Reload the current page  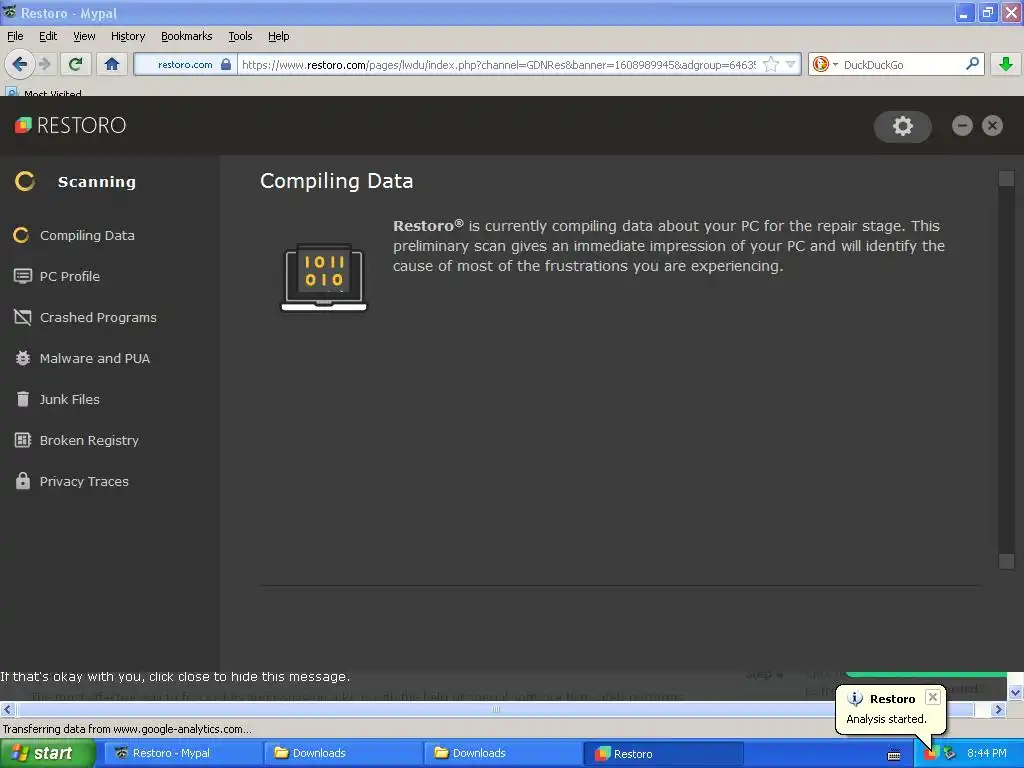pos(75,64)
